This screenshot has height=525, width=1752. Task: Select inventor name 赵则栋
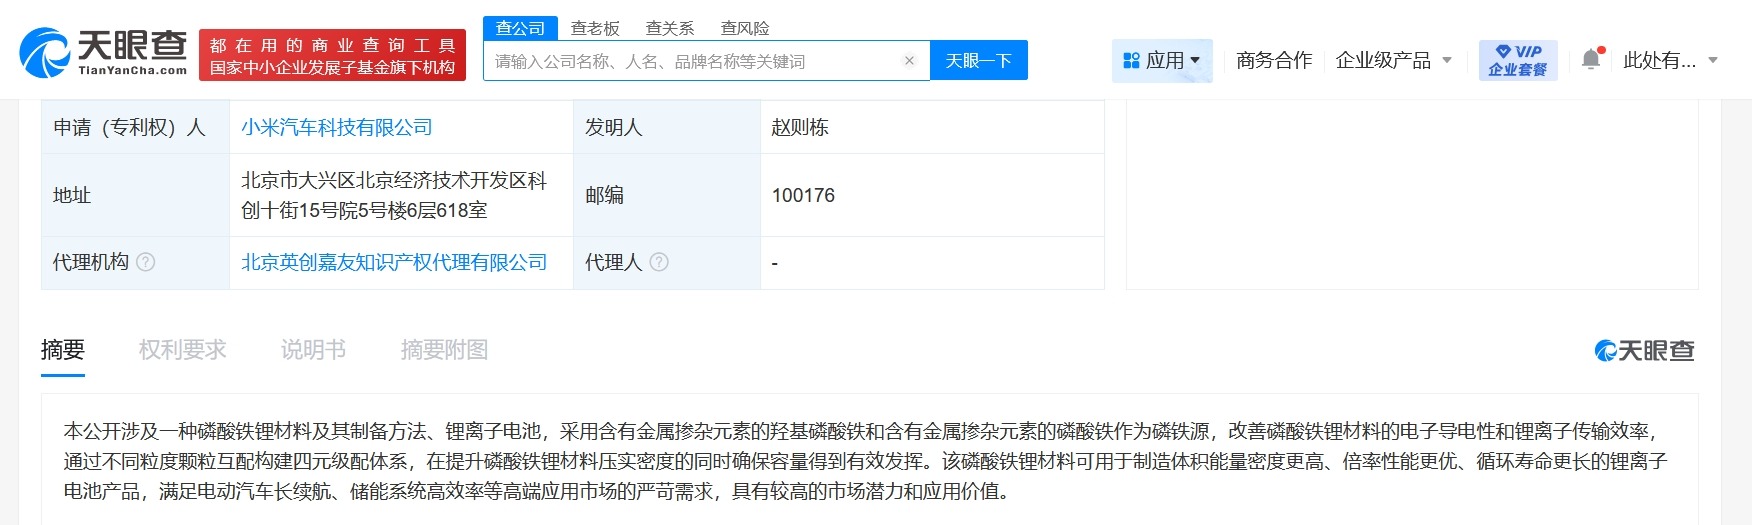coord(800,128)
